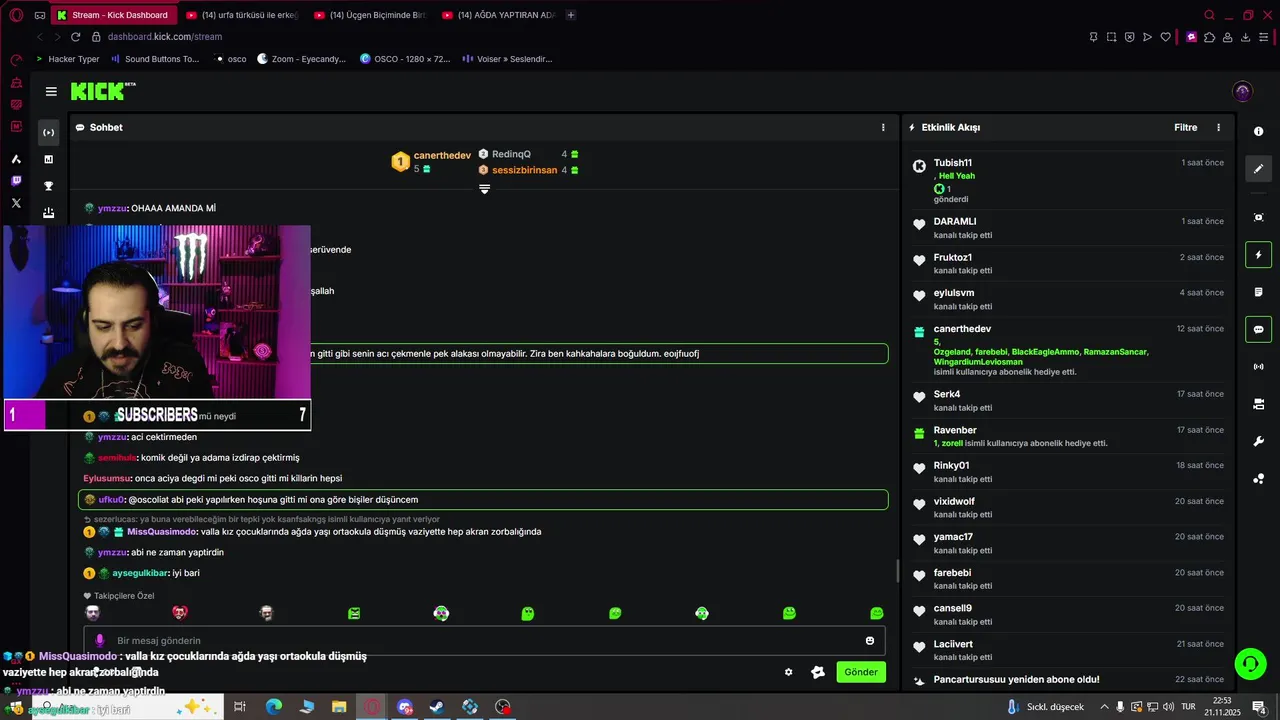
Task: Open a new browser tab
Action: coord(571,15)
